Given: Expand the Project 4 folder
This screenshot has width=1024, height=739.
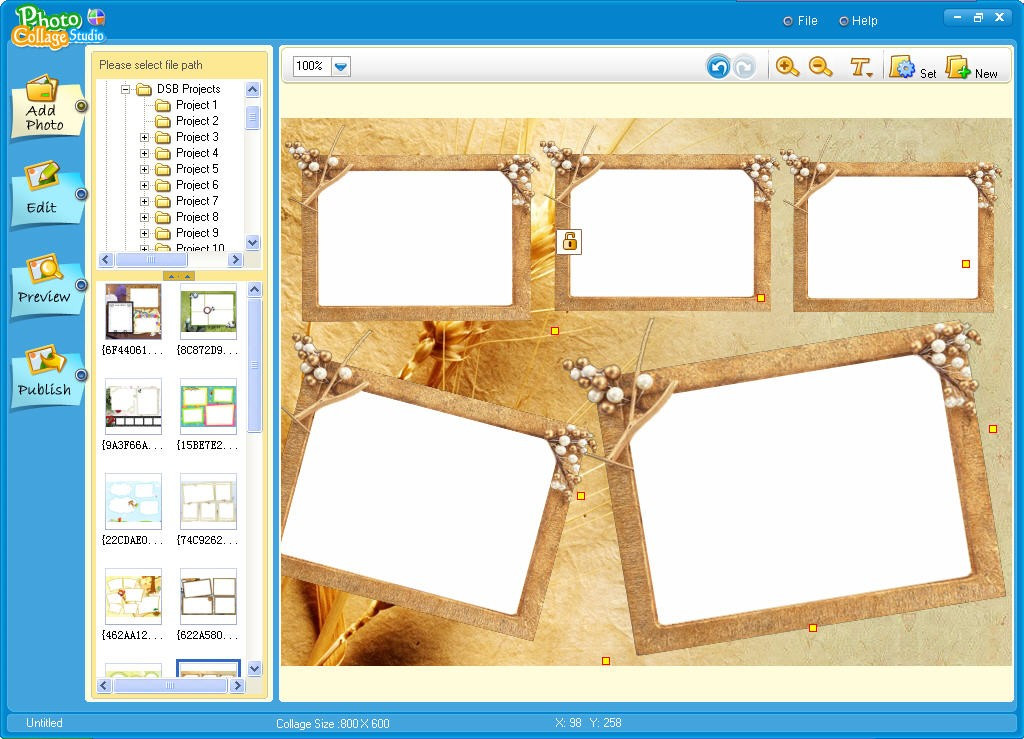Looking at the screenshot, I should [x=144, y=153].
